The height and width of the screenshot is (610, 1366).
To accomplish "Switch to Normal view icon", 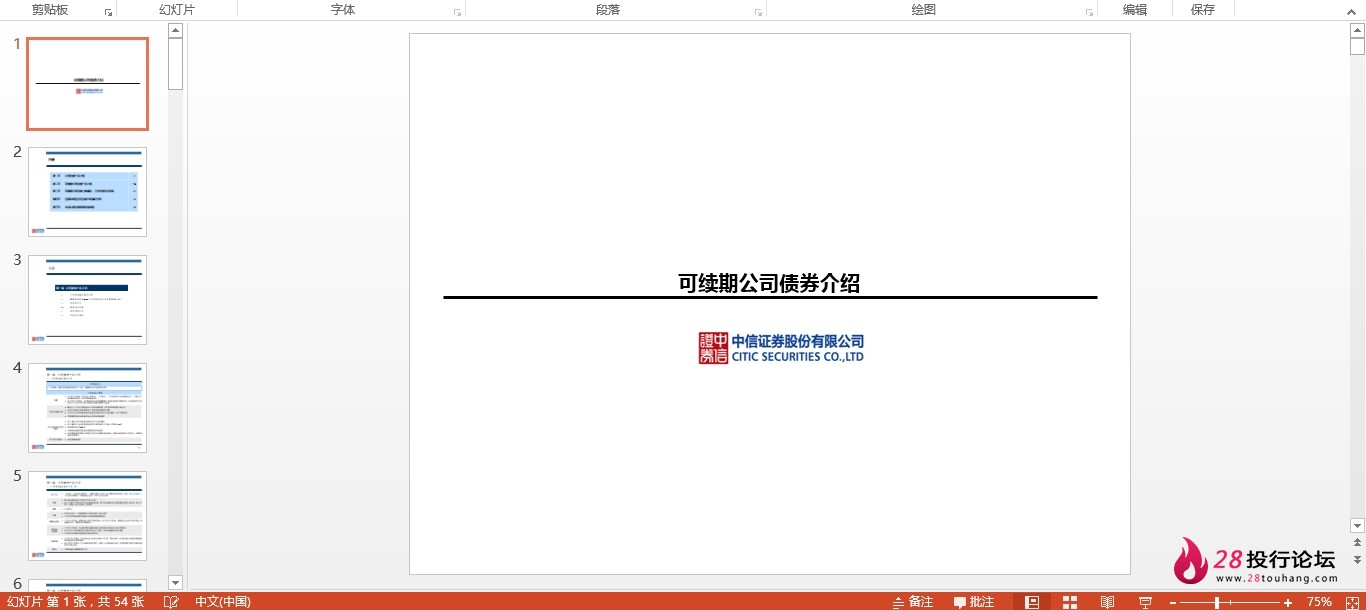I will (x=1032, y=602).
